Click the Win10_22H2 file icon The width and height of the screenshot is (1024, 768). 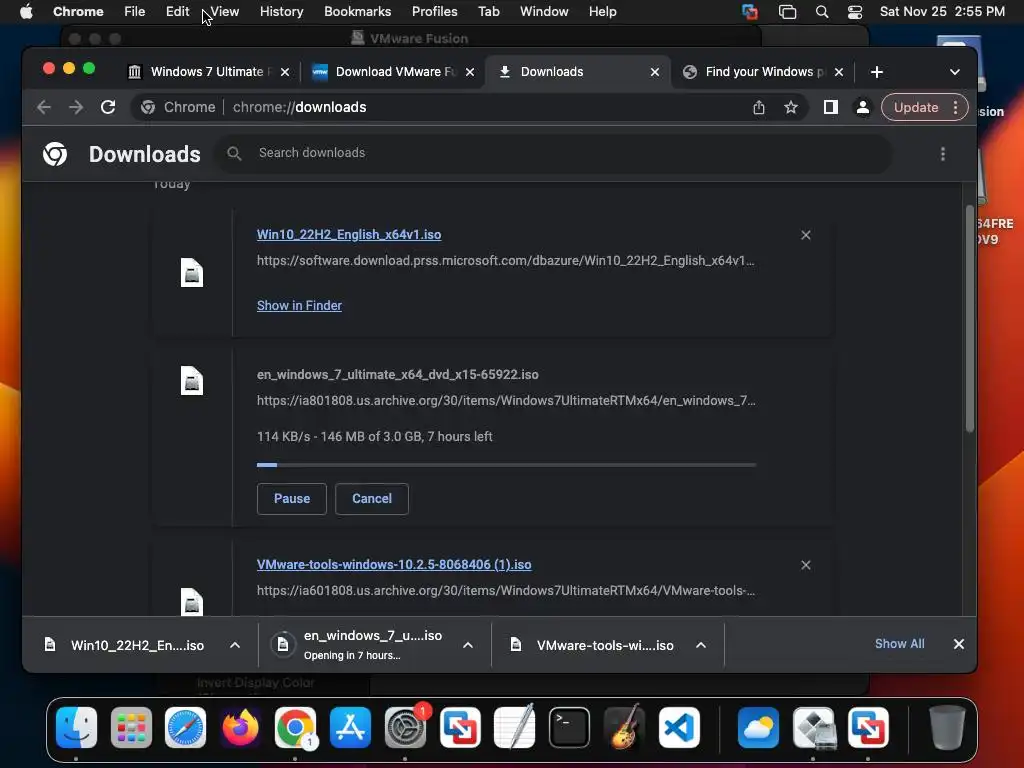coord(191,272)
